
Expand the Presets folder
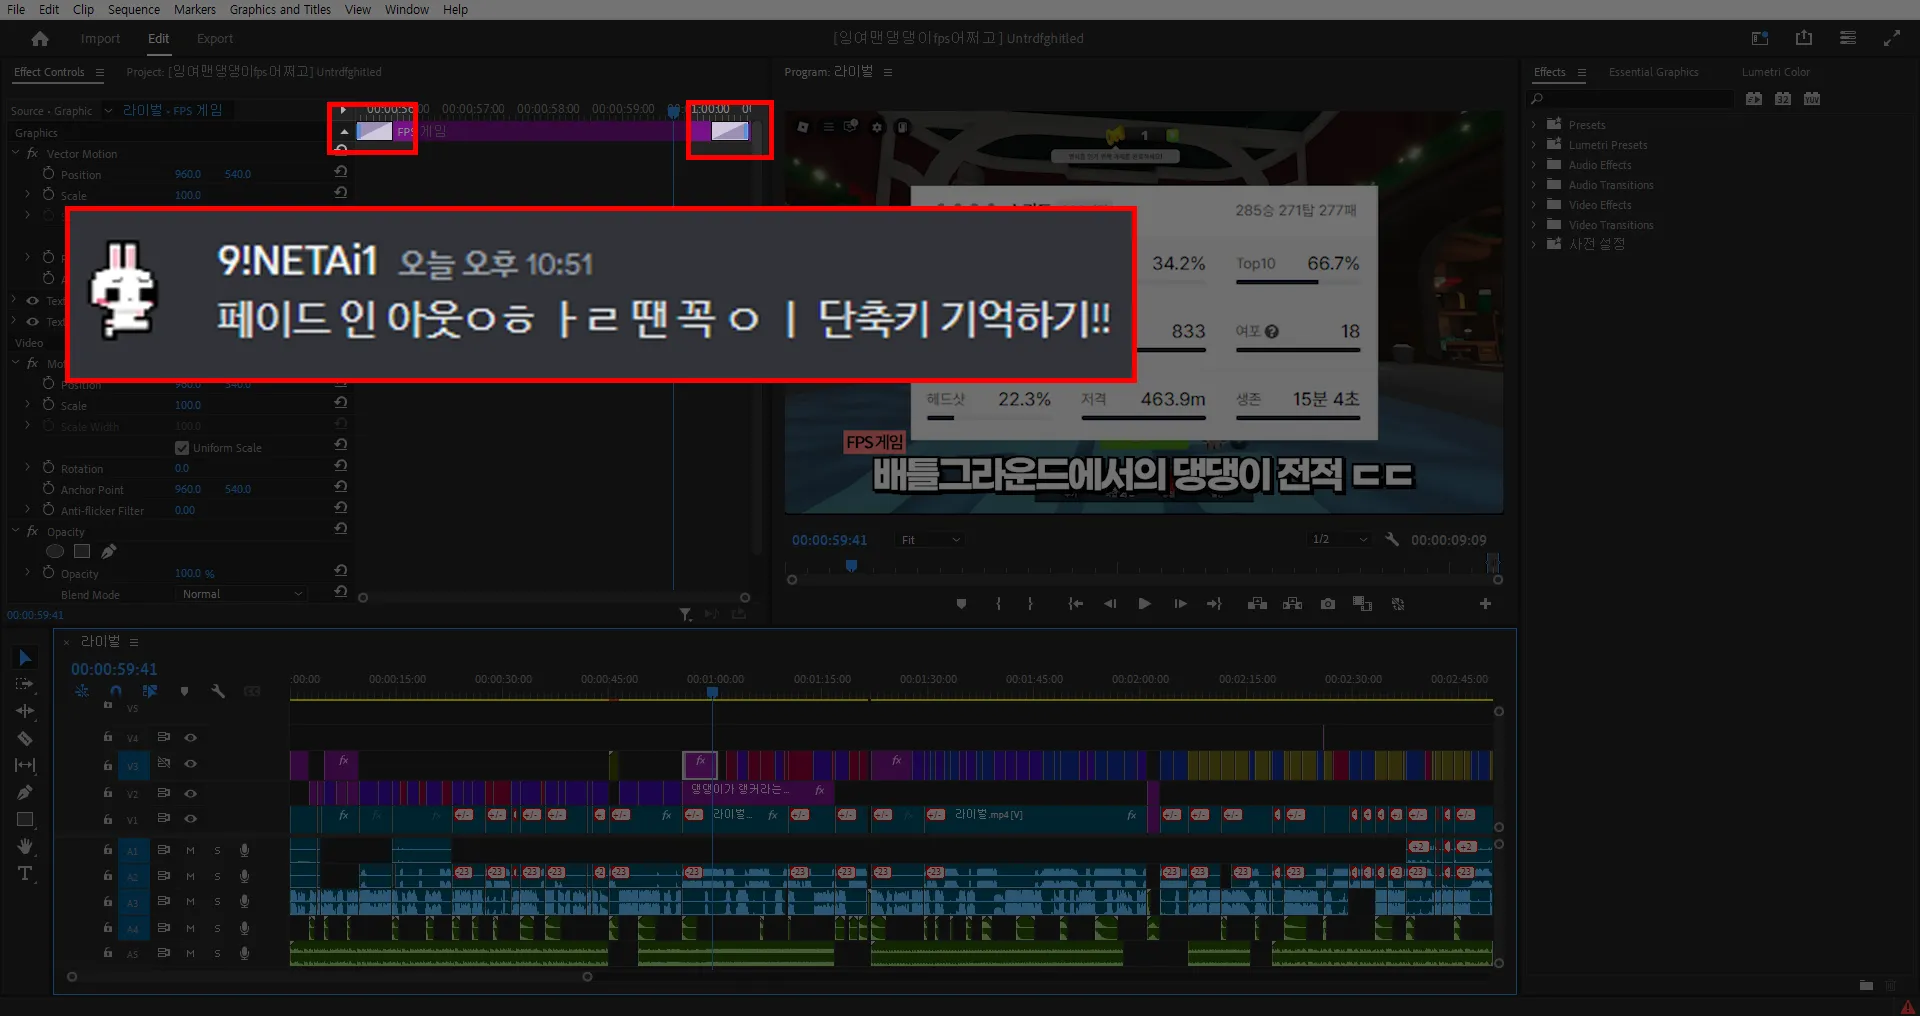(x=1533, y=125)
